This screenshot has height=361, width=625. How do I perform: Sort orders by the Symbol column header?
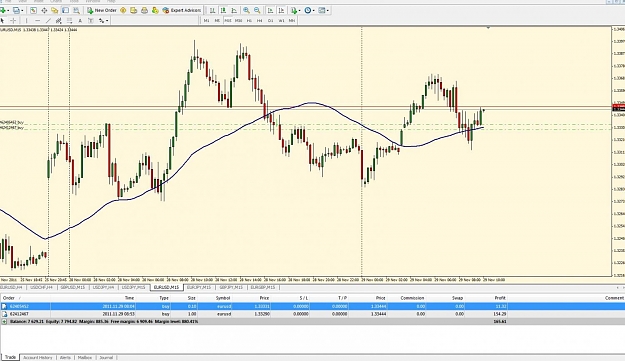coord(223,298)
